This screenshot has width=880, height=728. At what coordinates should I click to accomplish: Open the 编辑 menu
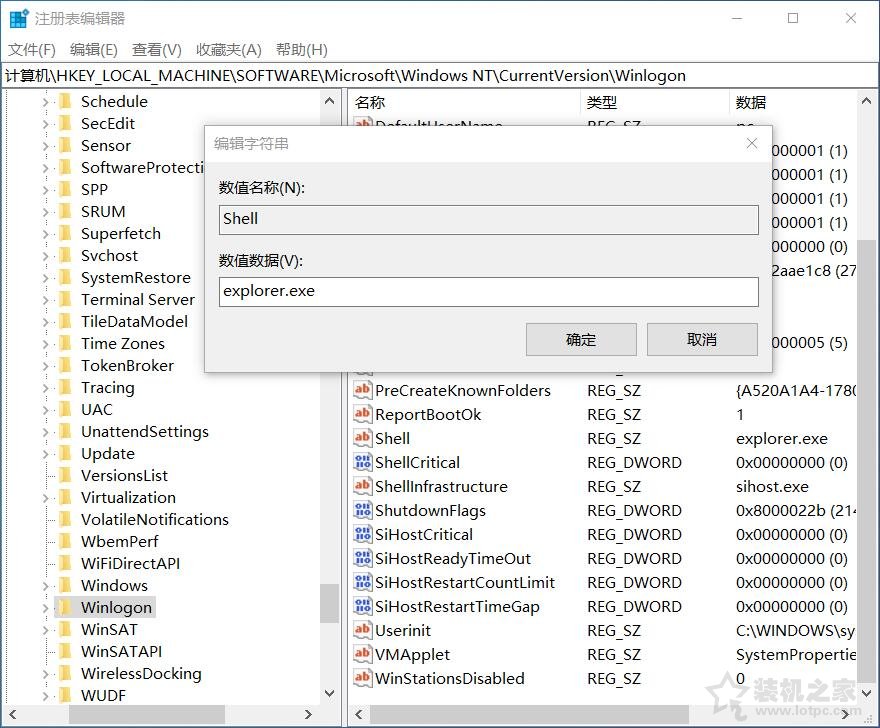pos(93,49)
